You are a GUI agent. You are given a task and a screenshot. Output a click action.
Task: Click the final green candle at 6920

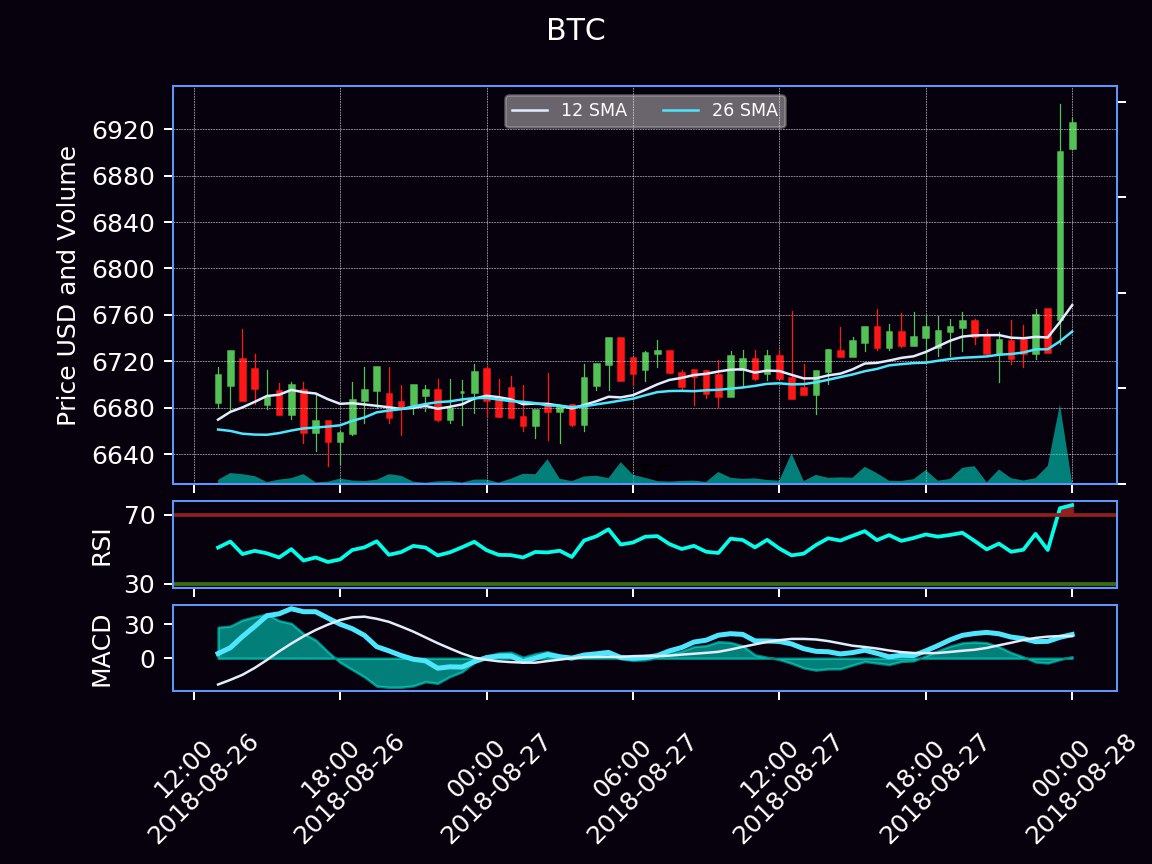point(1073,136)
